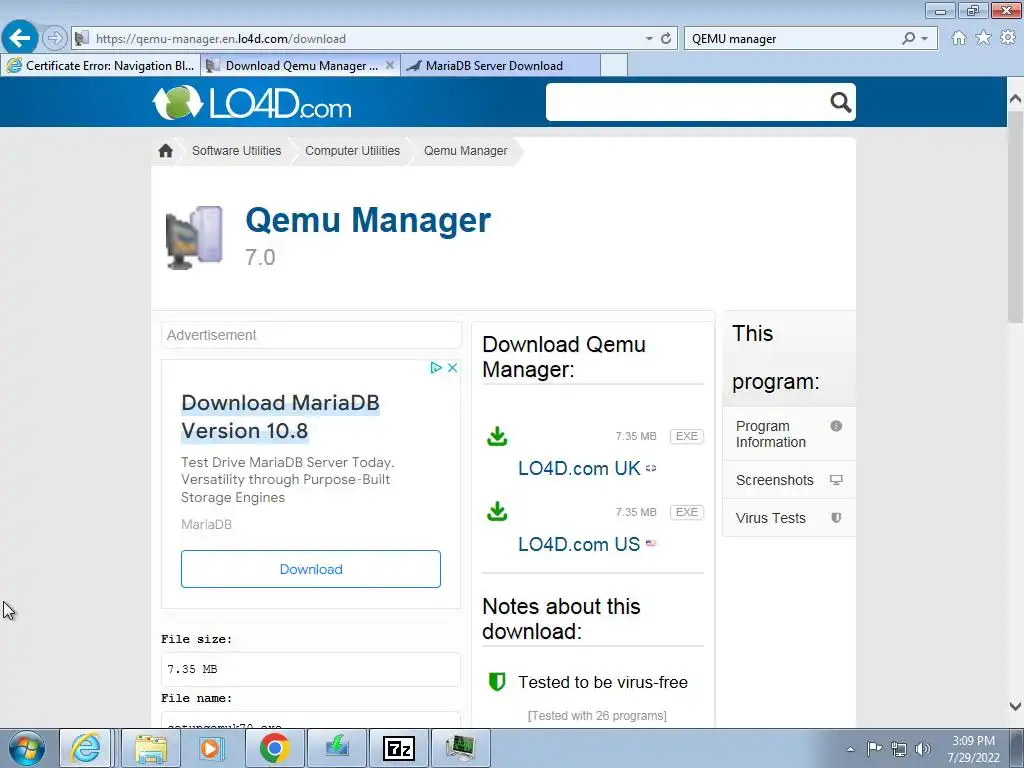Open the address bar autocomplete dropdown arrow
This screenshot has width=1024, height=768.
[x=648, y=39]
